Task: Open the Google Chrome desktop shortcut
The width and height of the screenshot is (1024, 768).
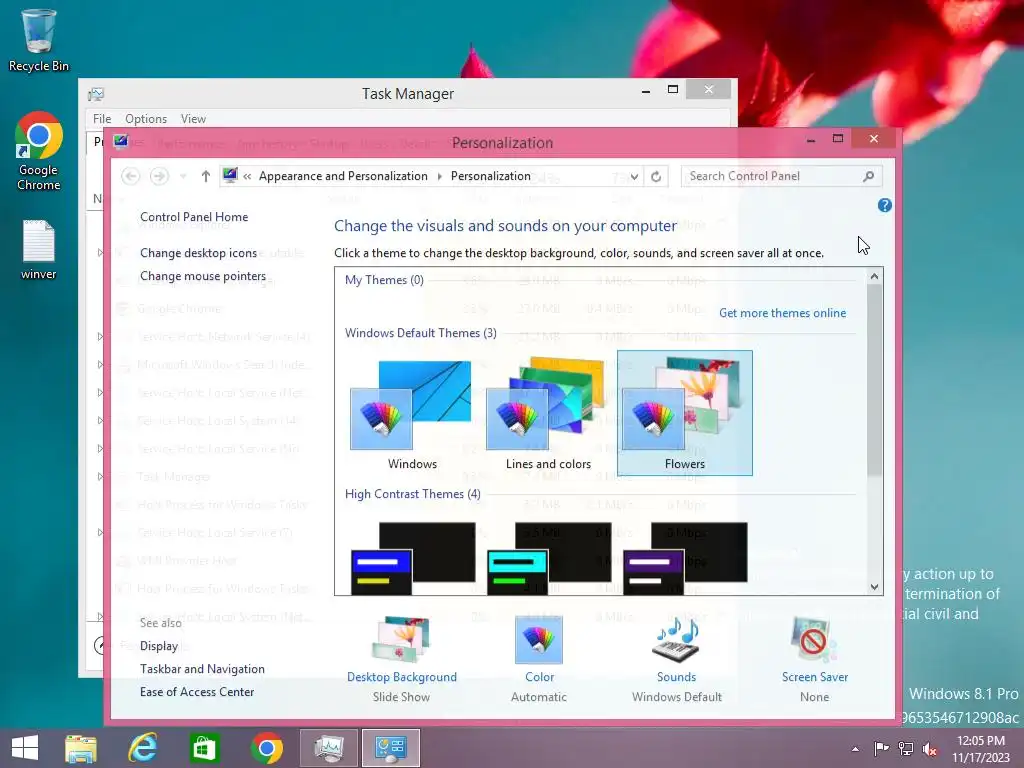Action: (39, 151)
